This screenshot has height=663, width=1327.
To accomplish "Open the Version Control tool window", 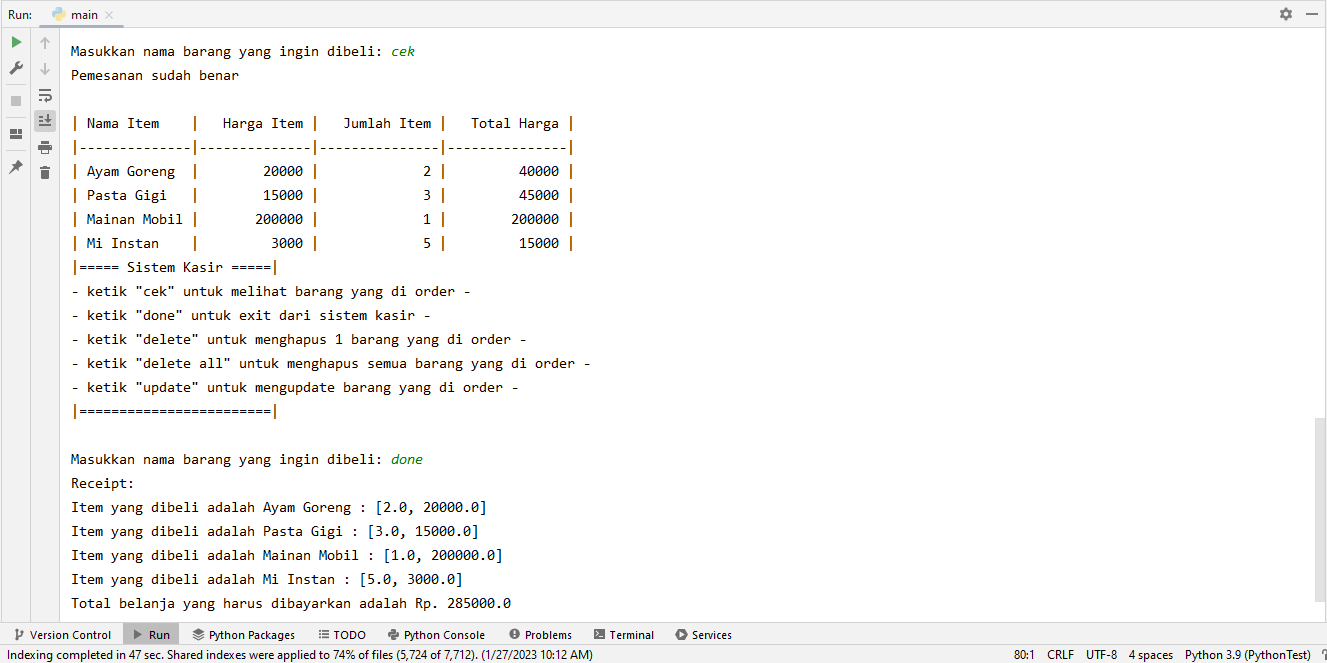I will coord(62,635).
